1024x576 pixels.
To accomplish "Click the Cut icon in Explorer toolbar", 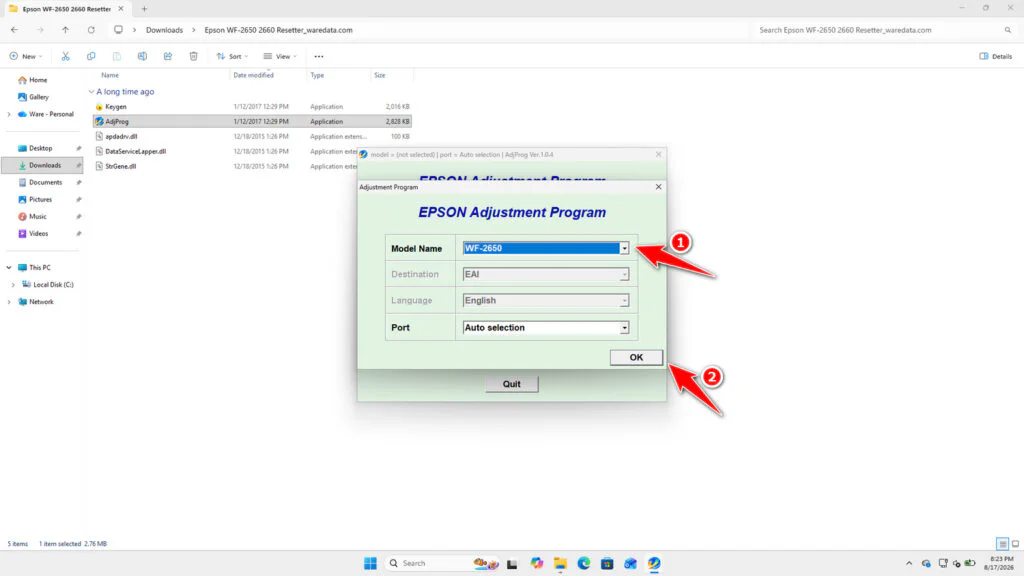I will coord(65,56).
